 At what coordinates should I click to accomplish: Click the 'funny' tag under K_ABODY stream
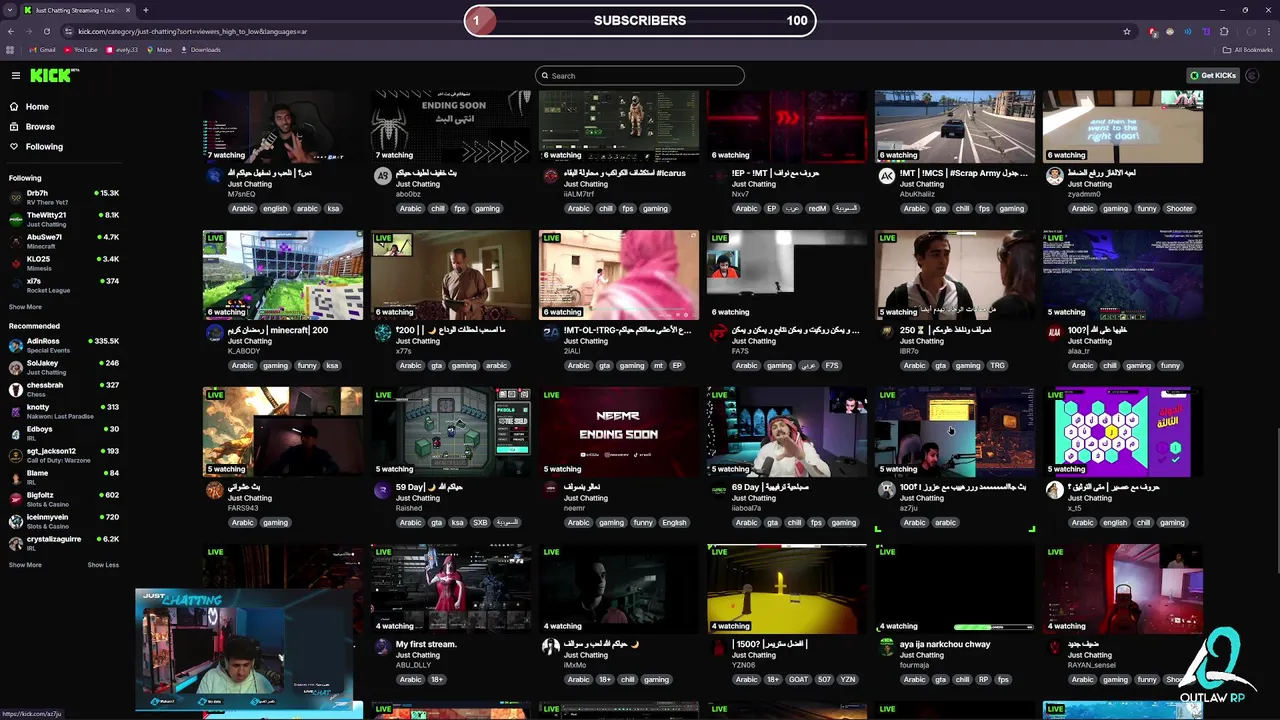point(307,366)
